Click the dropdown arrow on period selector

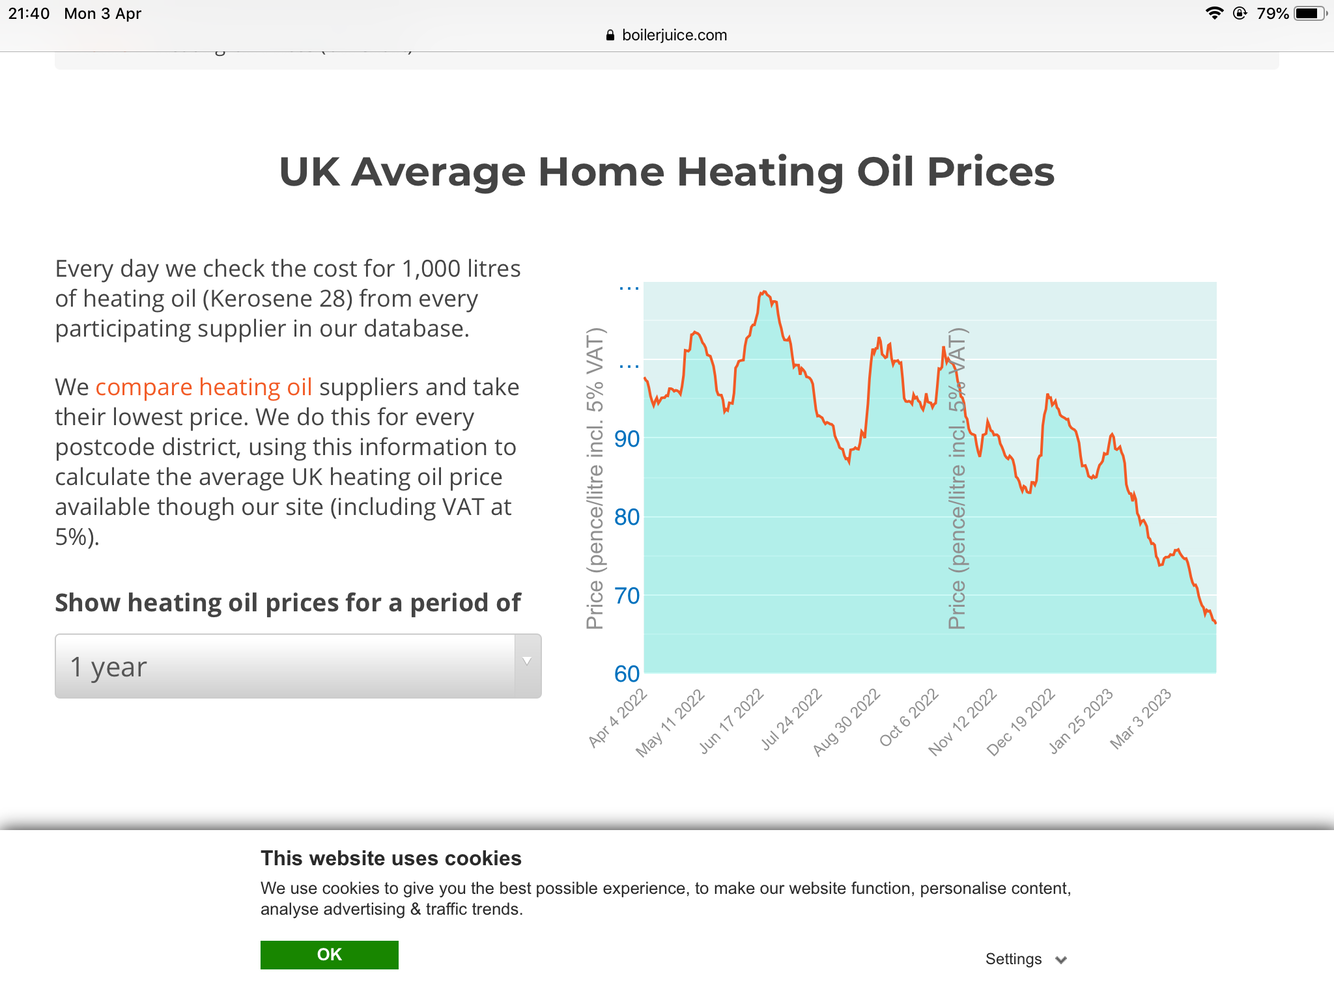point(527,662)
